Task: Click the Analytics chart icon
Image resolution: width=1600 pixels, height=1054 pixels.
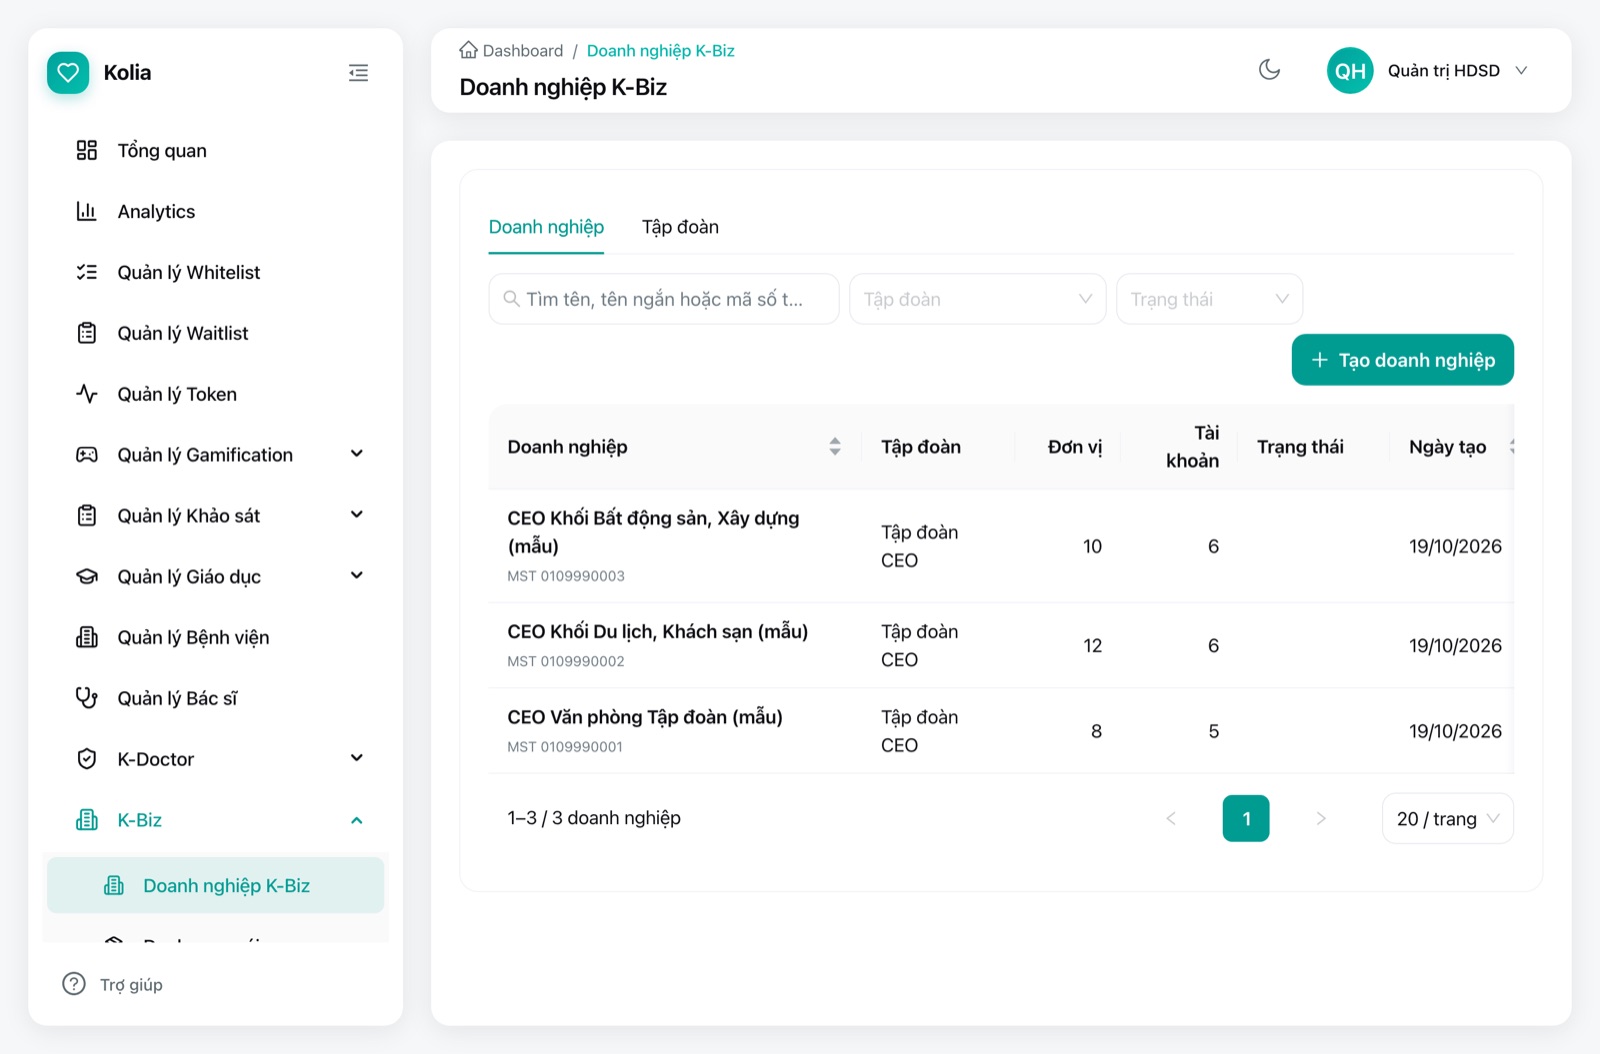Action: coord(87,211)
